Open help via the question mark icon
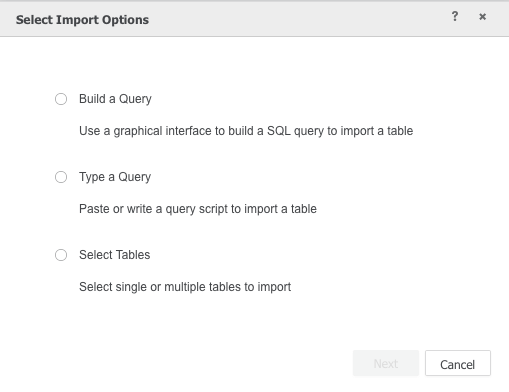509x392 pixels. point(455,16)
